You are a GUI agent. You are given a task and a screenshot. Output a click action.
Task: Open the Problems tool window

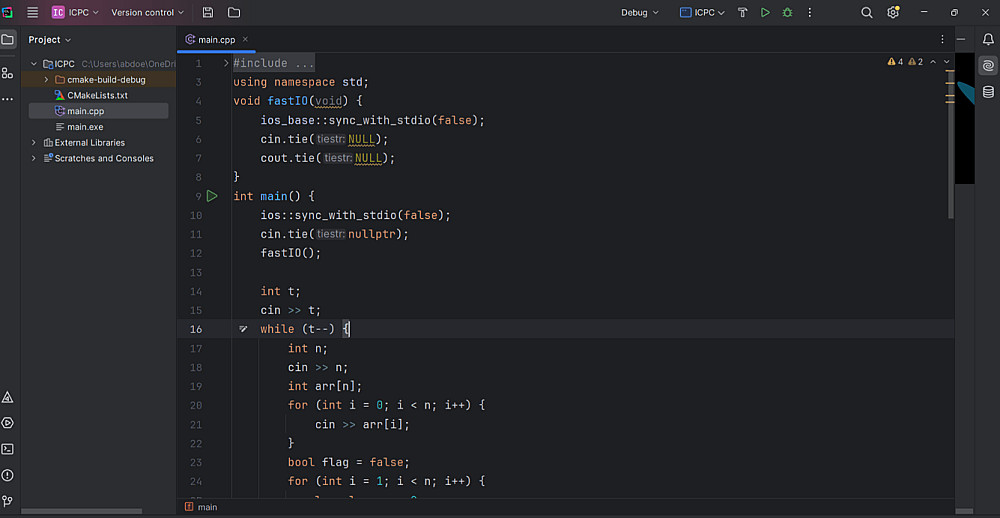(8, 475)
